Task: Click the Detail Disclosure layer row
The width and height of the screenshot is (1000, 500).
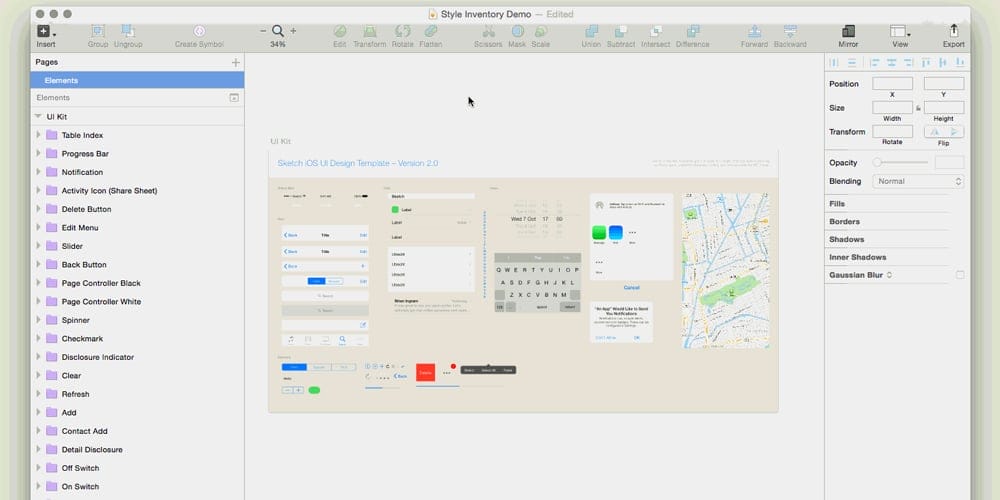Action: click(137, 450)
